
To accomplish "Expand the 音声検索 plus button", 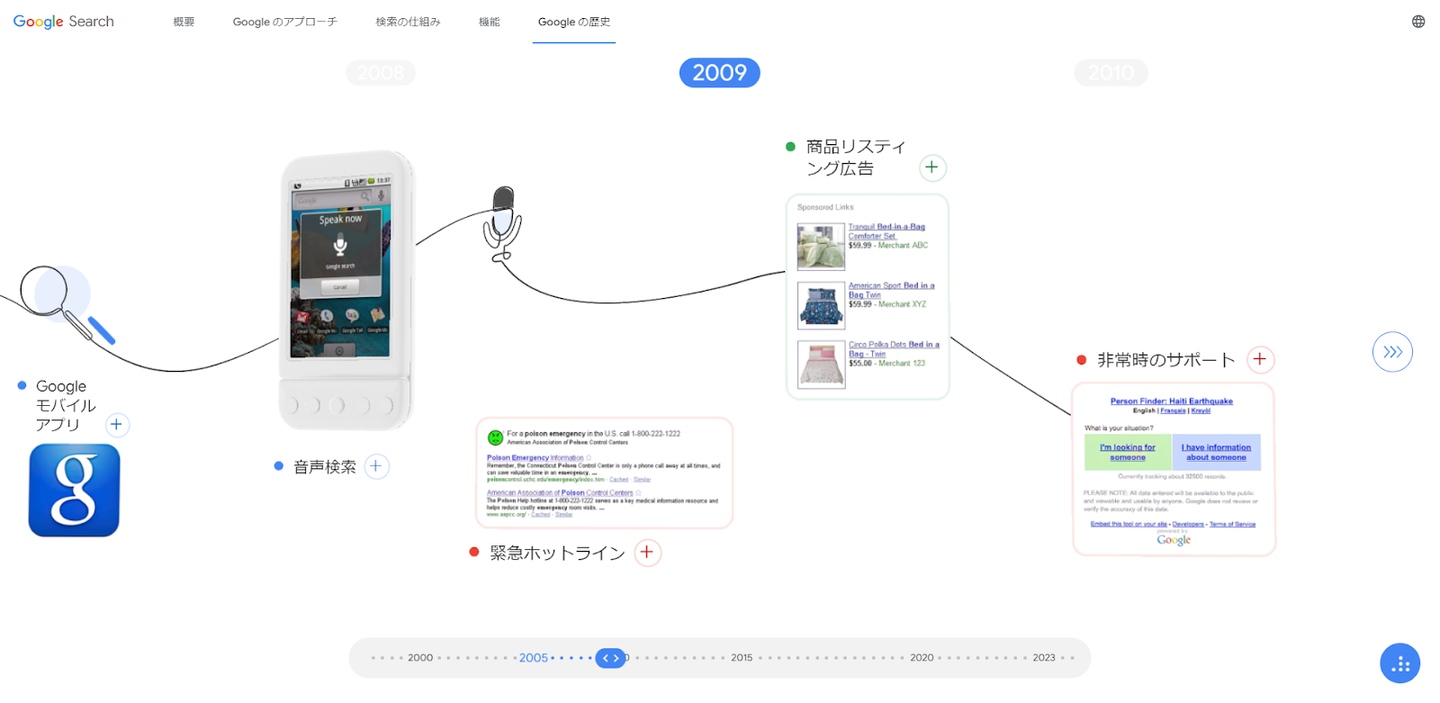I will (x=376, y=466).
